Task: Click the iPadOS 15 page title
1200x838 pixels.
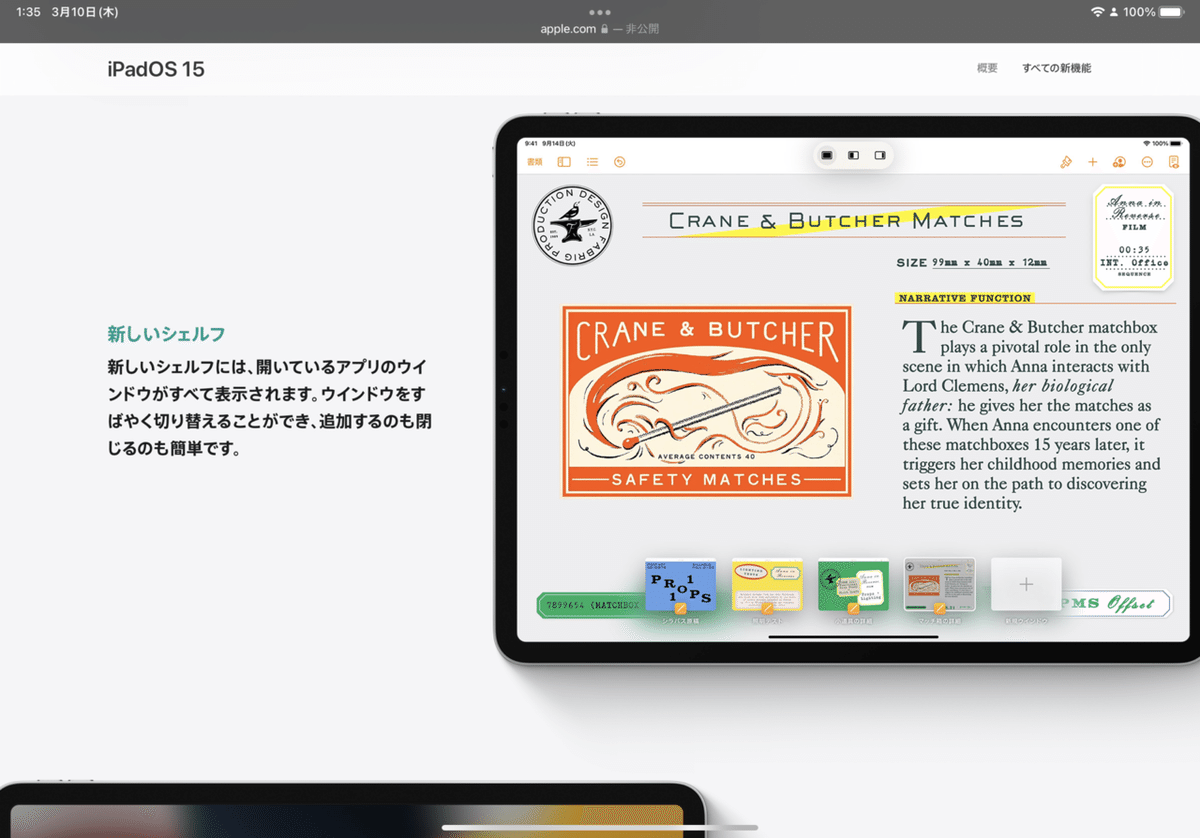Action: click(156, 69)
